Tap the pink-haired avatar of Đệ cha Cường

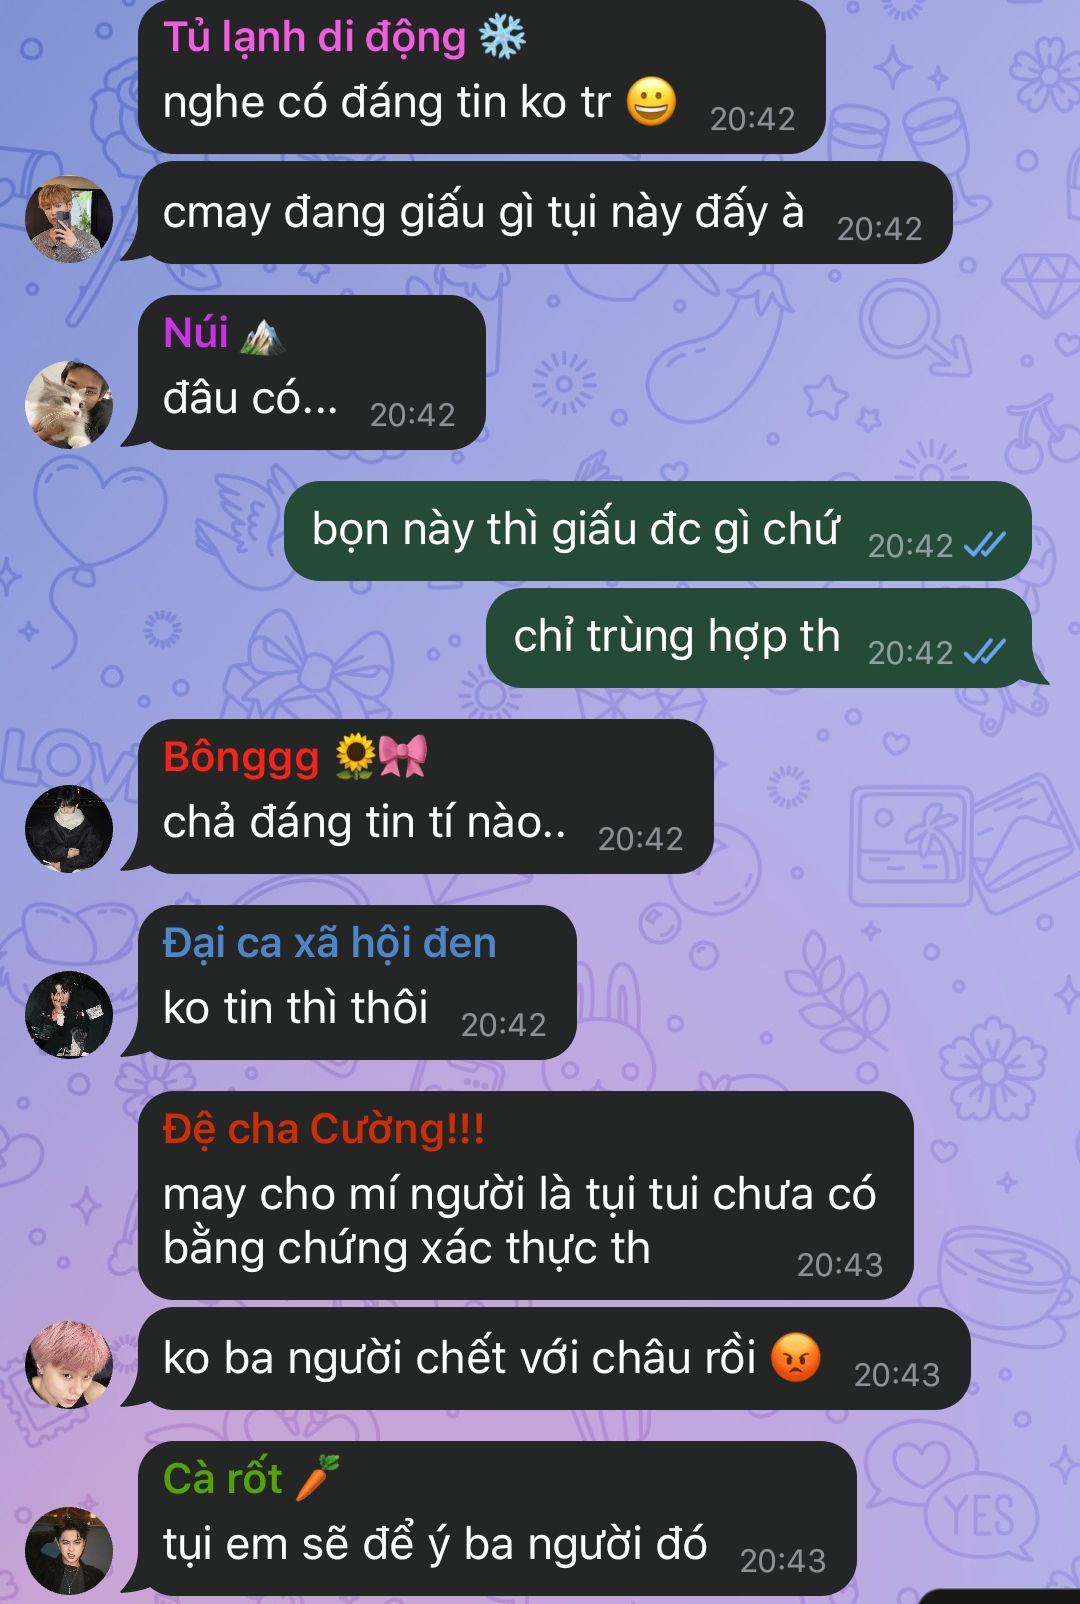click(x=69, y=1365)
